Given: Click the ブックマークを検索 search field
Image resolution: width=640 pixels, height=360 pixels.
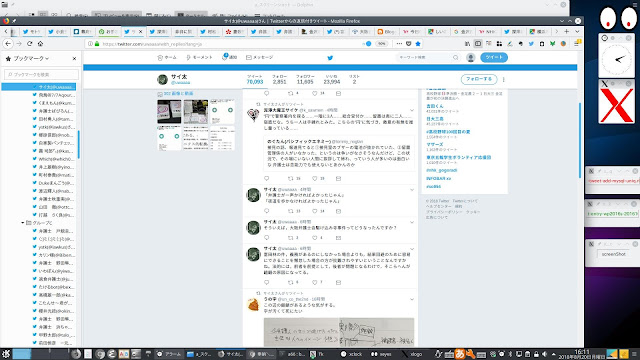Looking at the screenshot, I should pyautogui.click(x=41, y=75).
